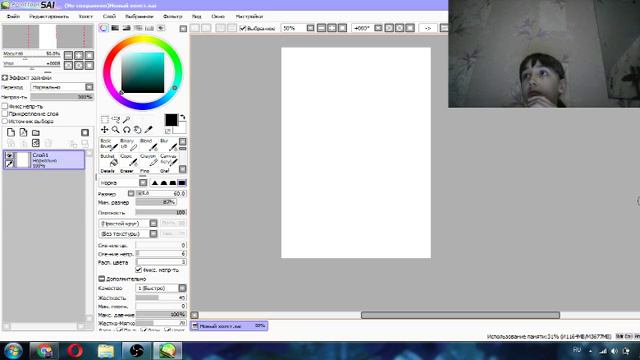
Task: Create a new raster layer
Action: (11, 132)
